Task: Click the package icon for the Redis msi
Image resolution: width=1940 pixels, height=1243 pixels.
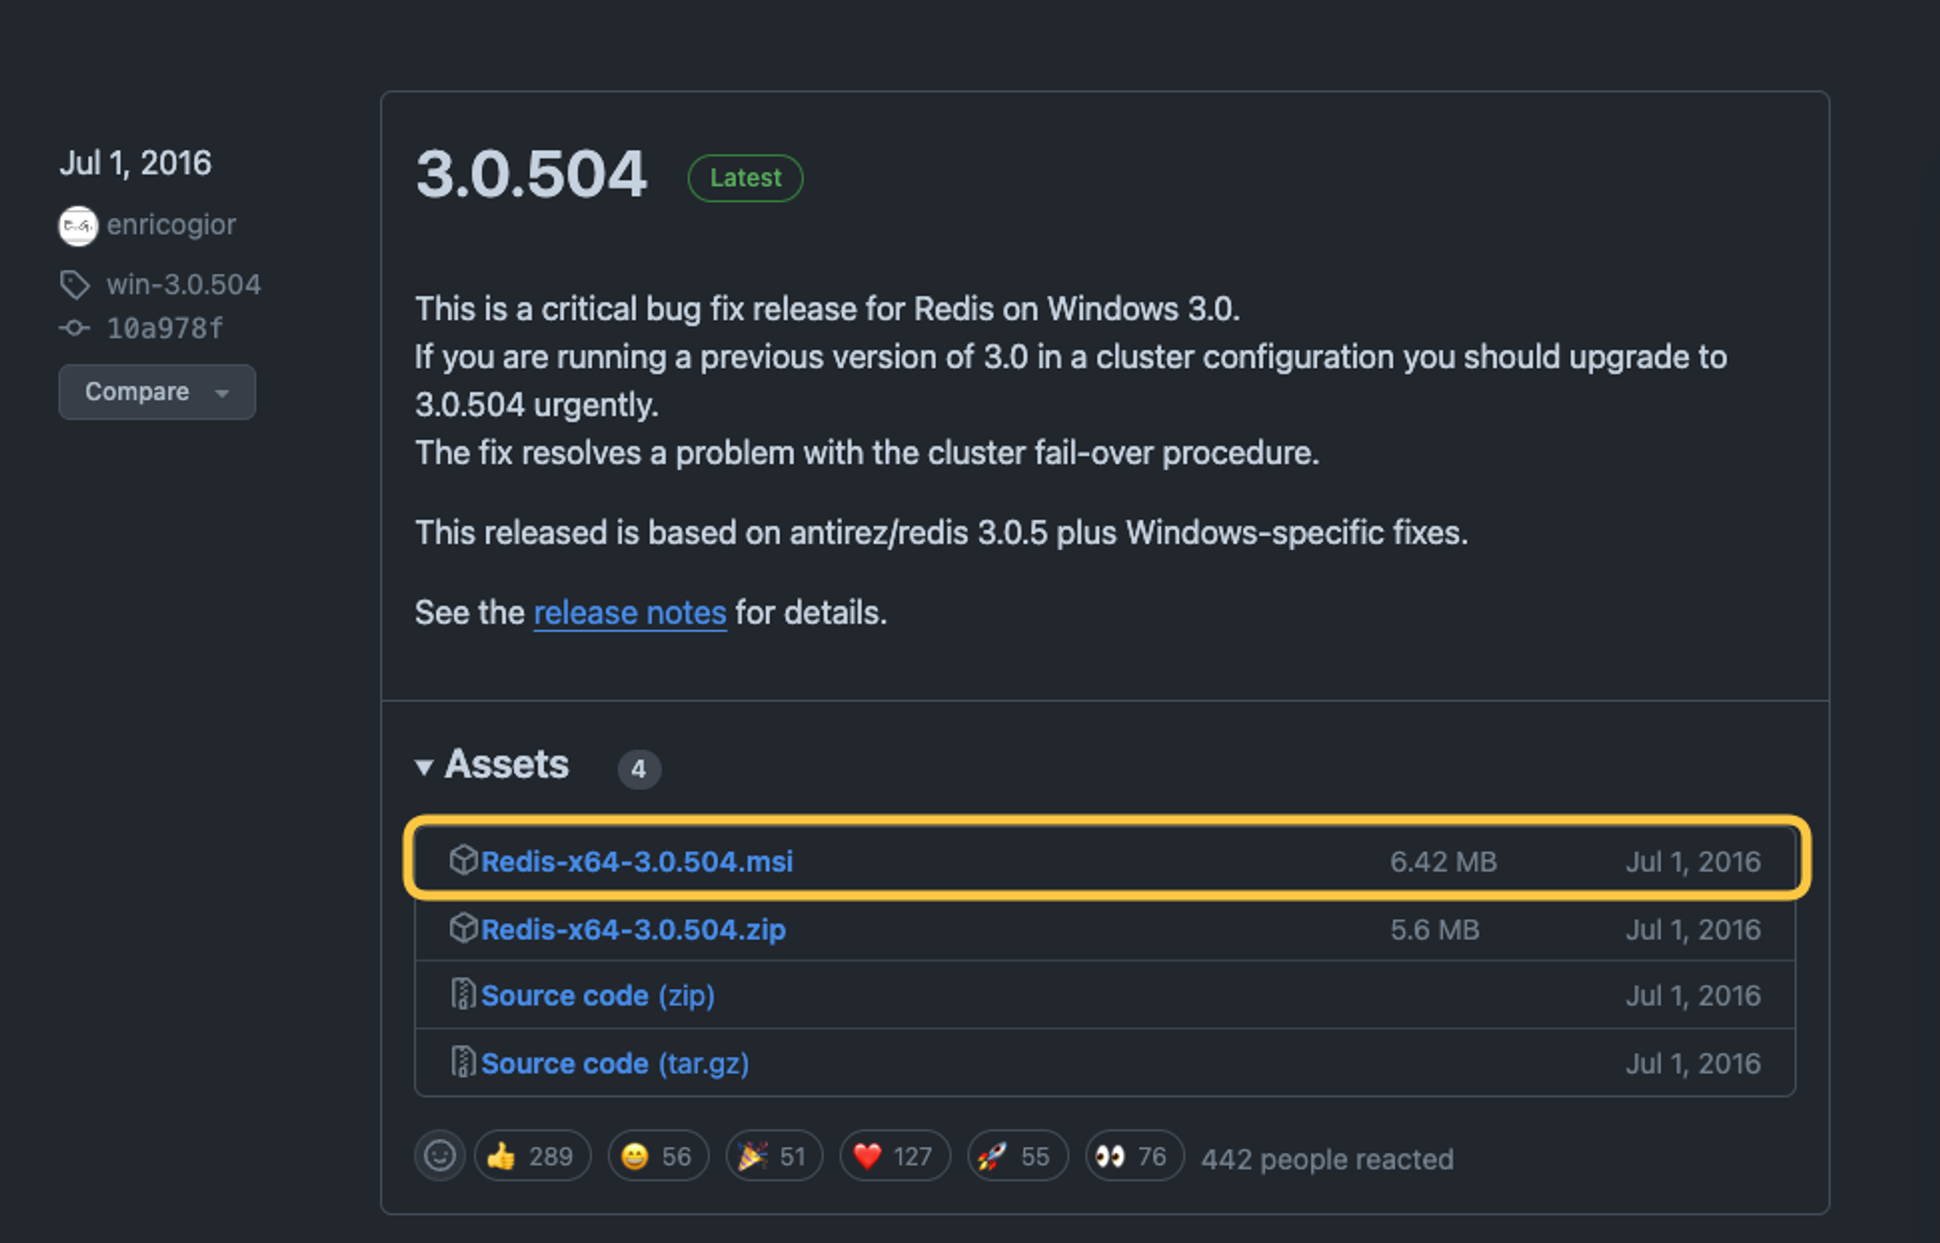Action: pos(463,860)
